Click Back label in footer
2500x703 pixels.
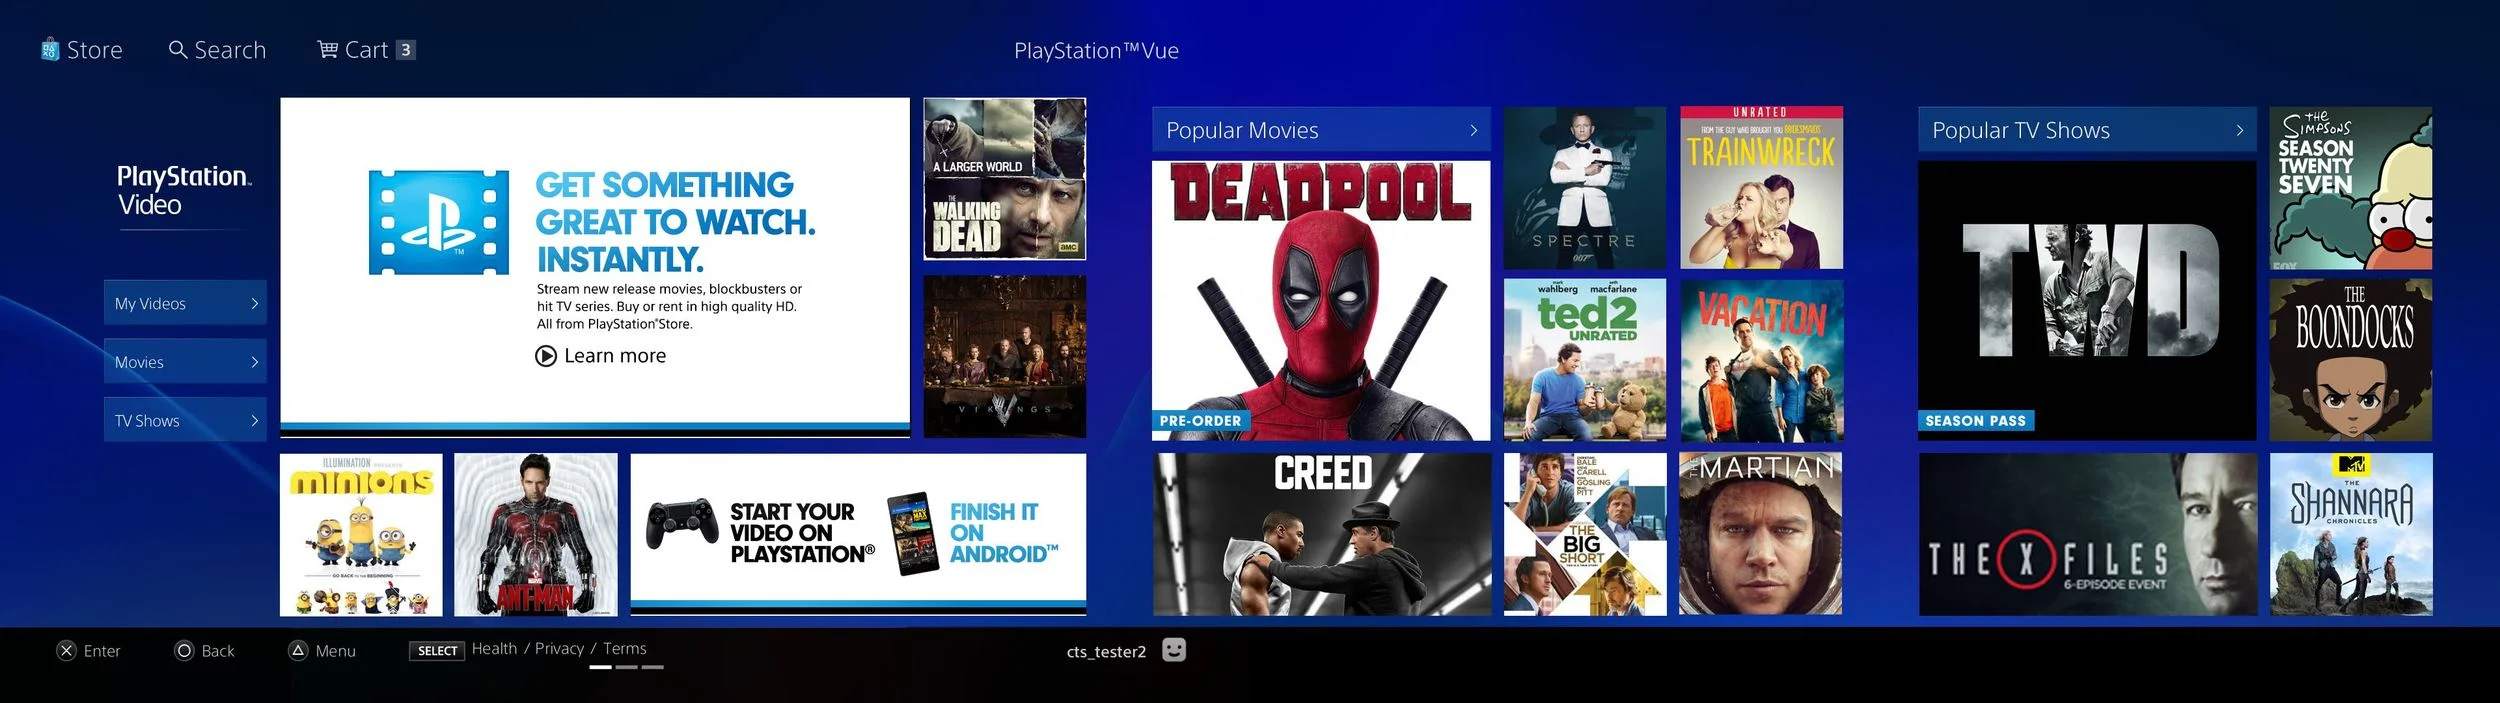pyautogui.click(x=218, y=651)
